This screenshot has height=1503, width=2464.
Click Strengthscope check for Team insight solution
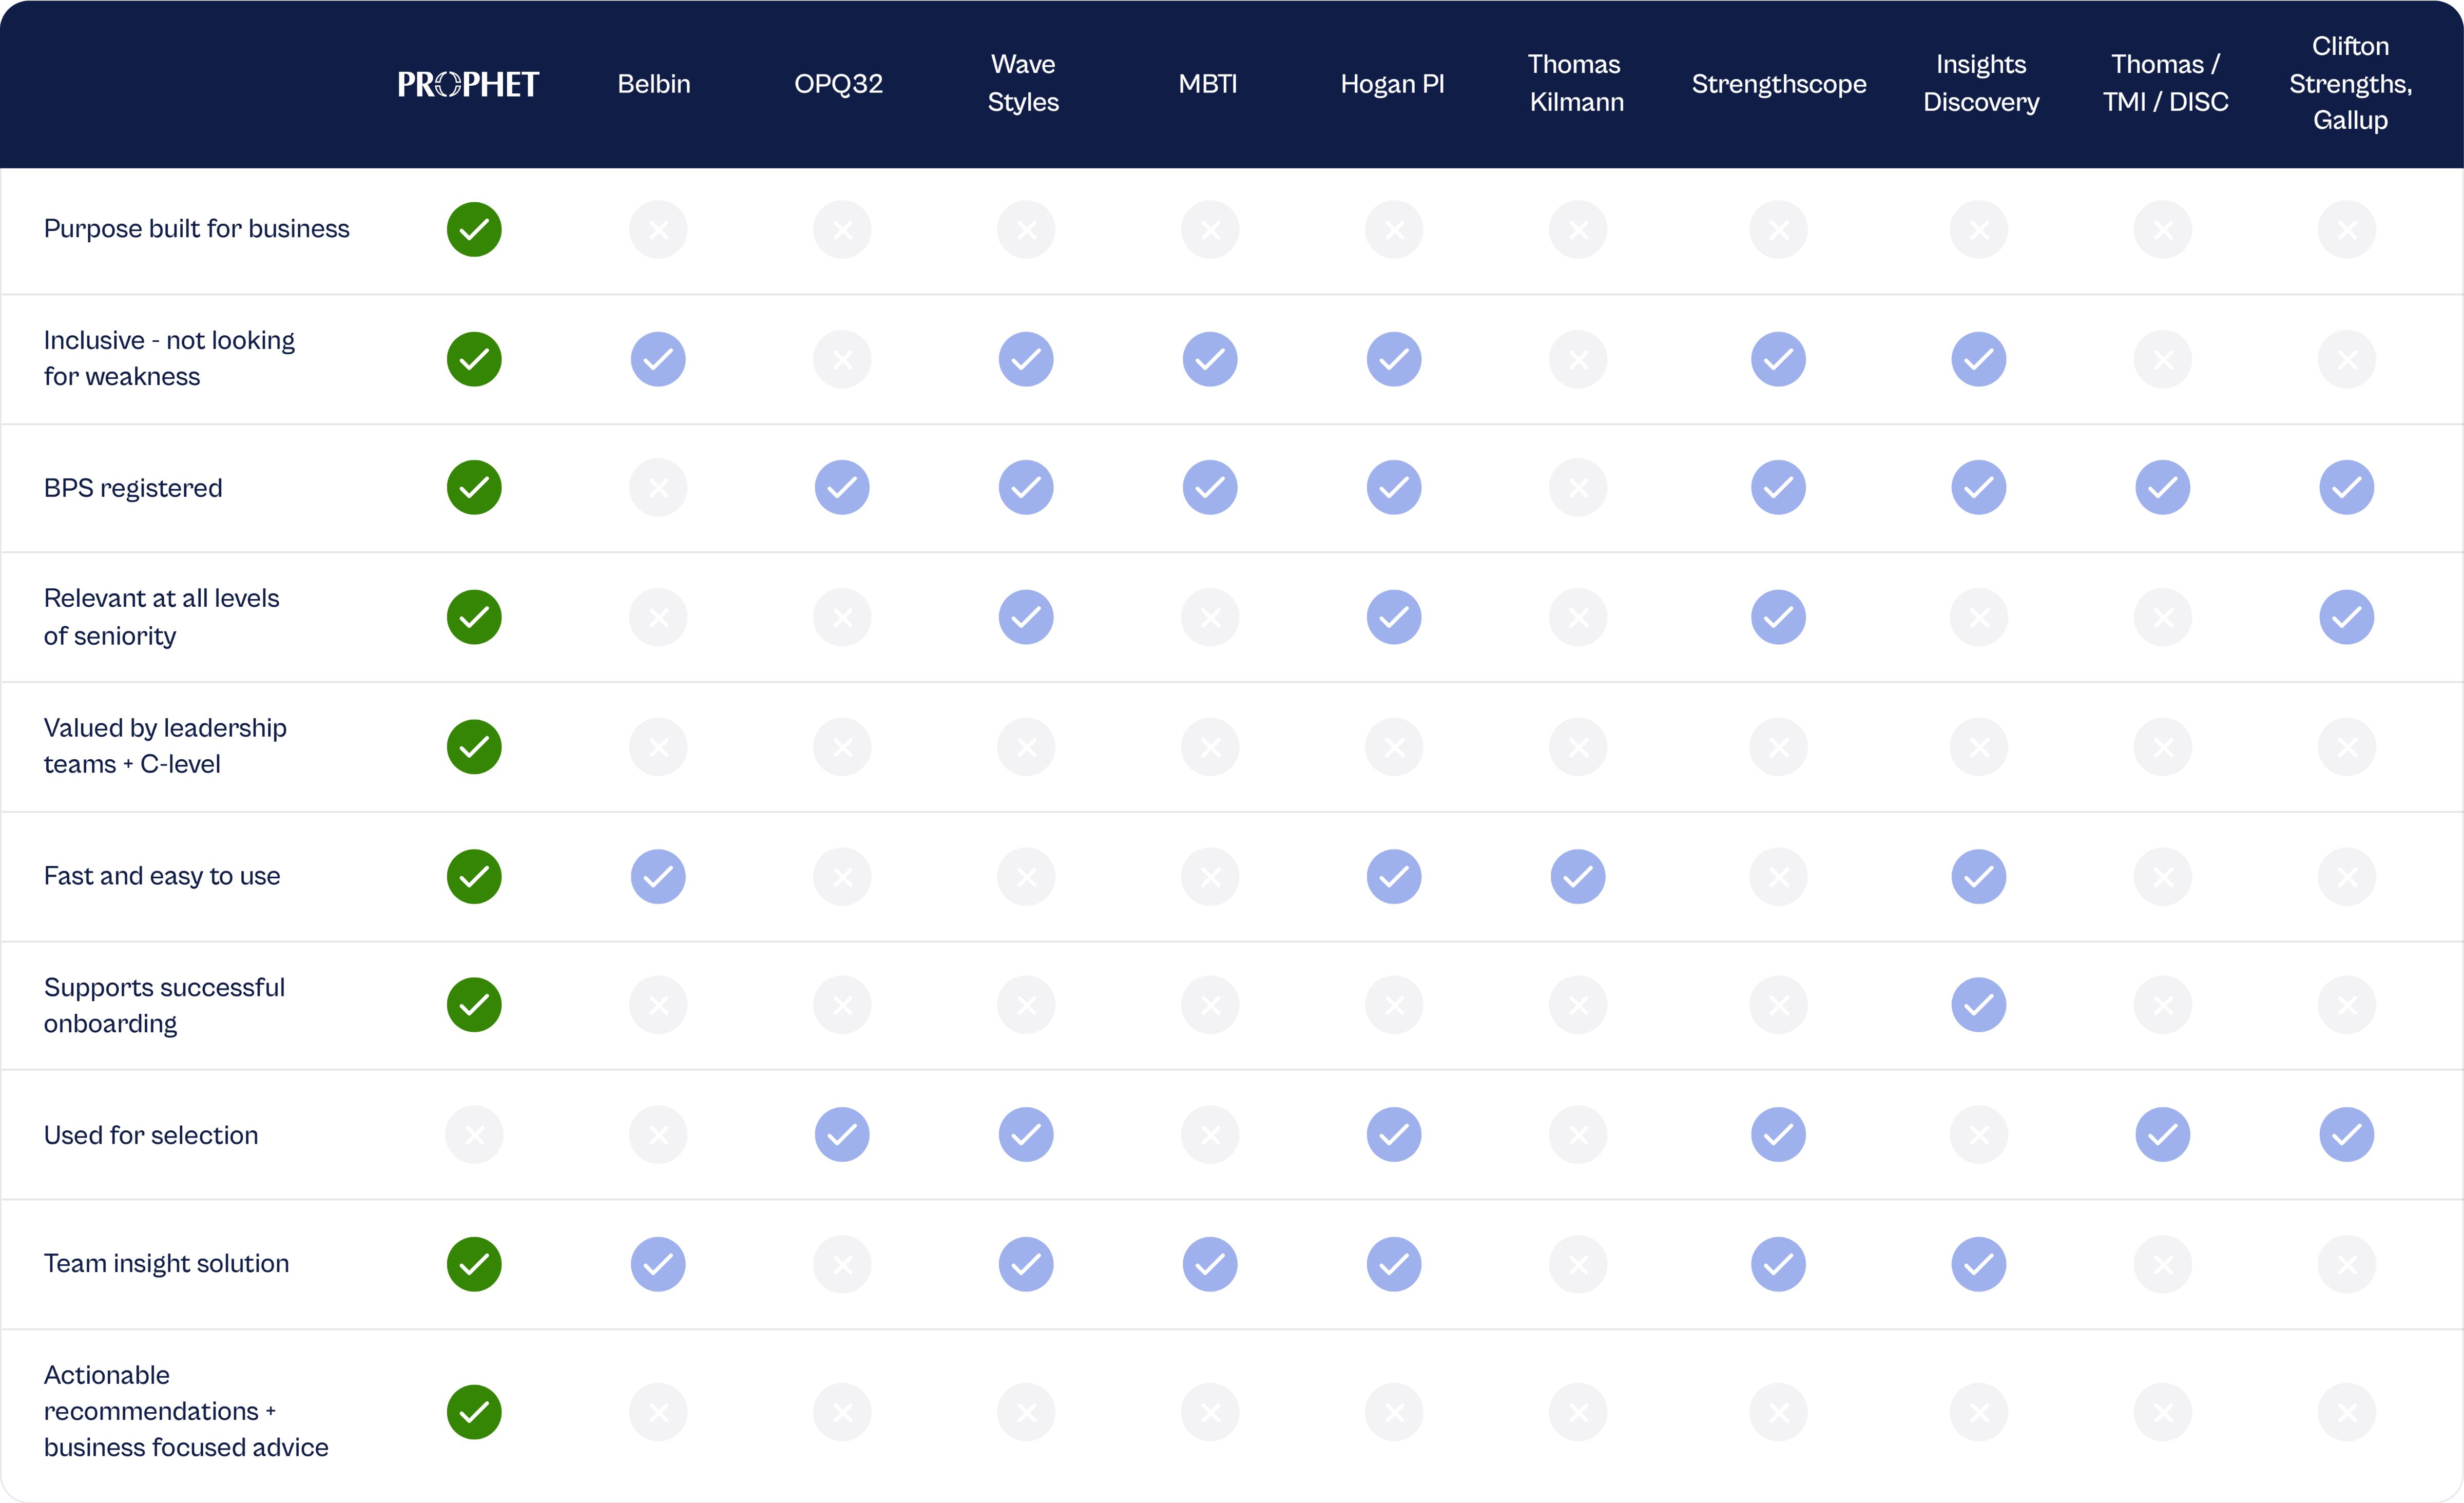coord(1778,1265)
